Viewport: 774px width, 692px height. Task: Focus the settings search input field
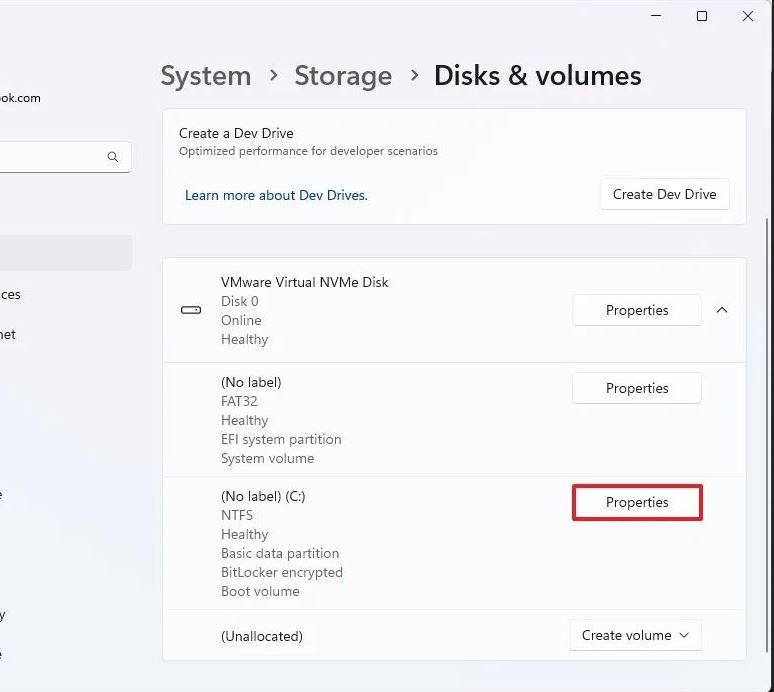click(50, 157)
